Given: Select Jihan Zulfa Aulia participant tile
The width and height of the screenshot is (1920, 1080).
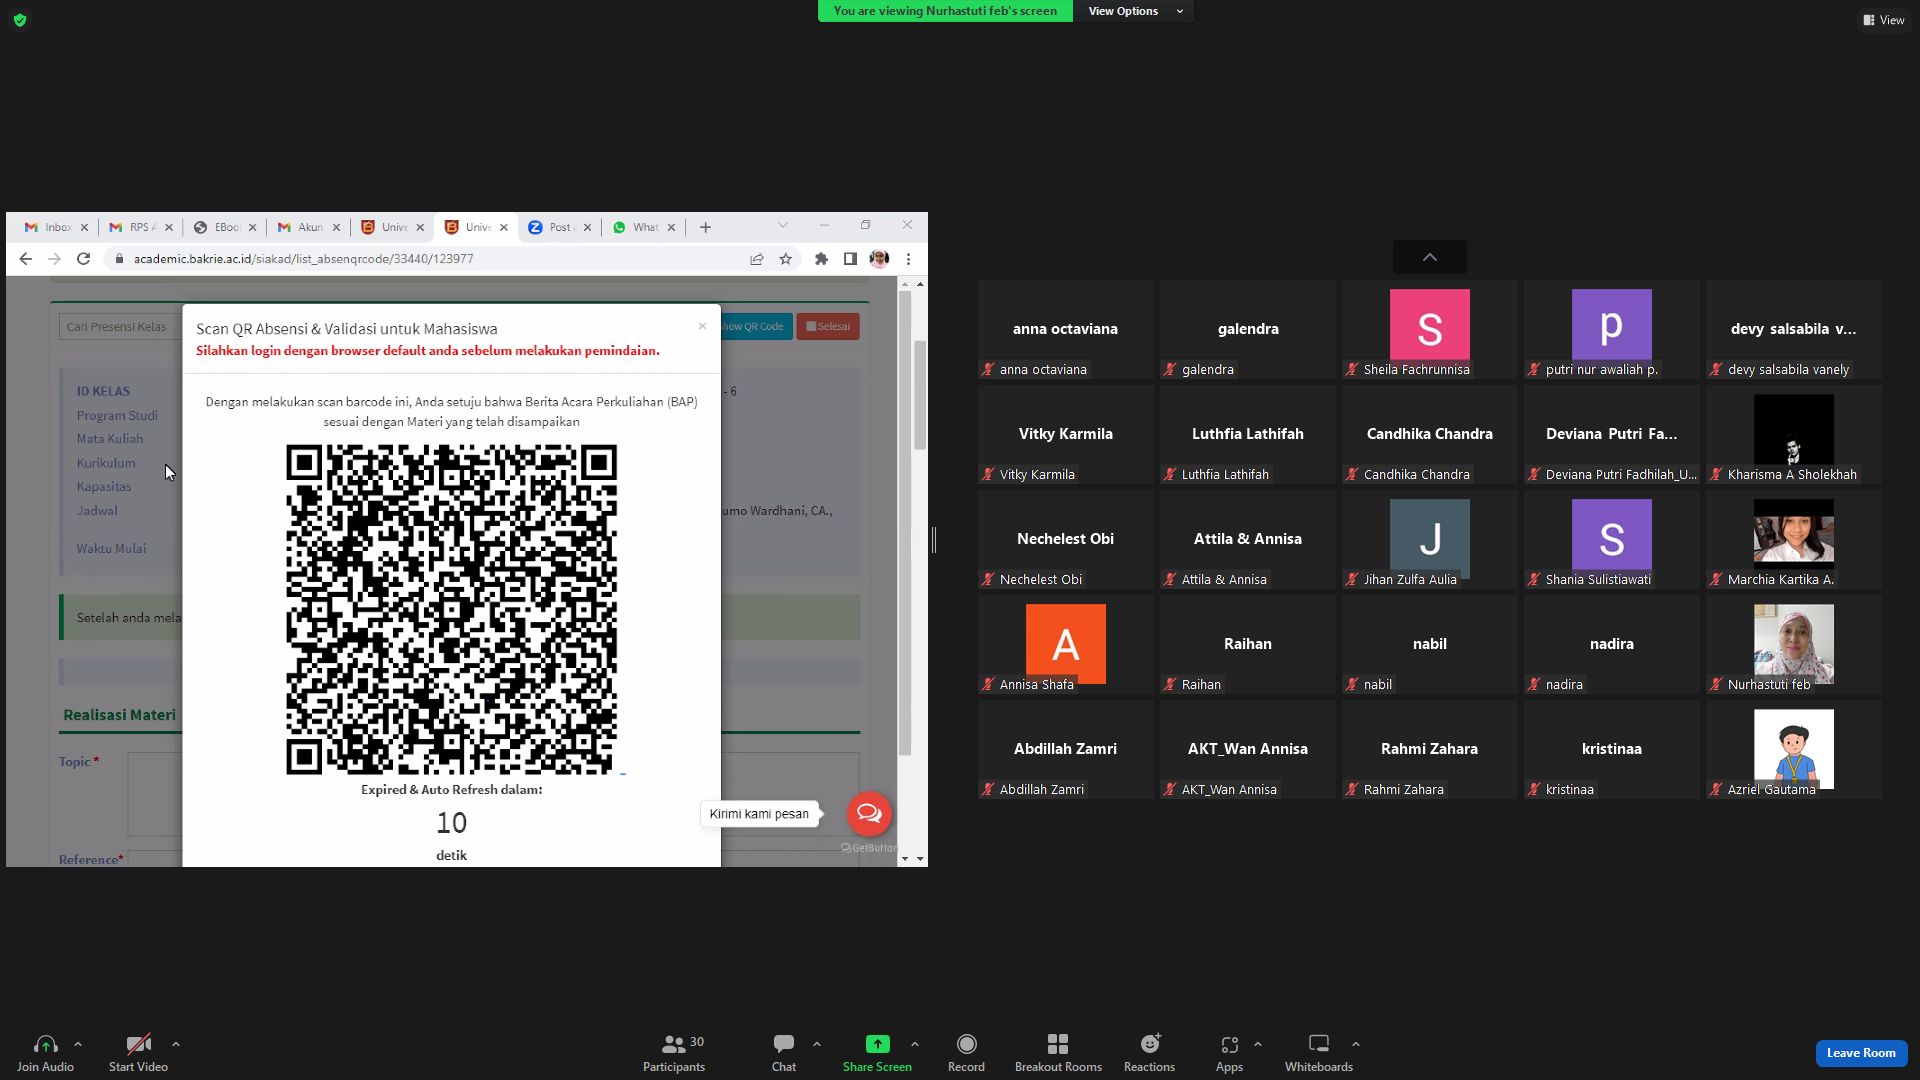Looking at the screenshot, I should point(1430,539).
